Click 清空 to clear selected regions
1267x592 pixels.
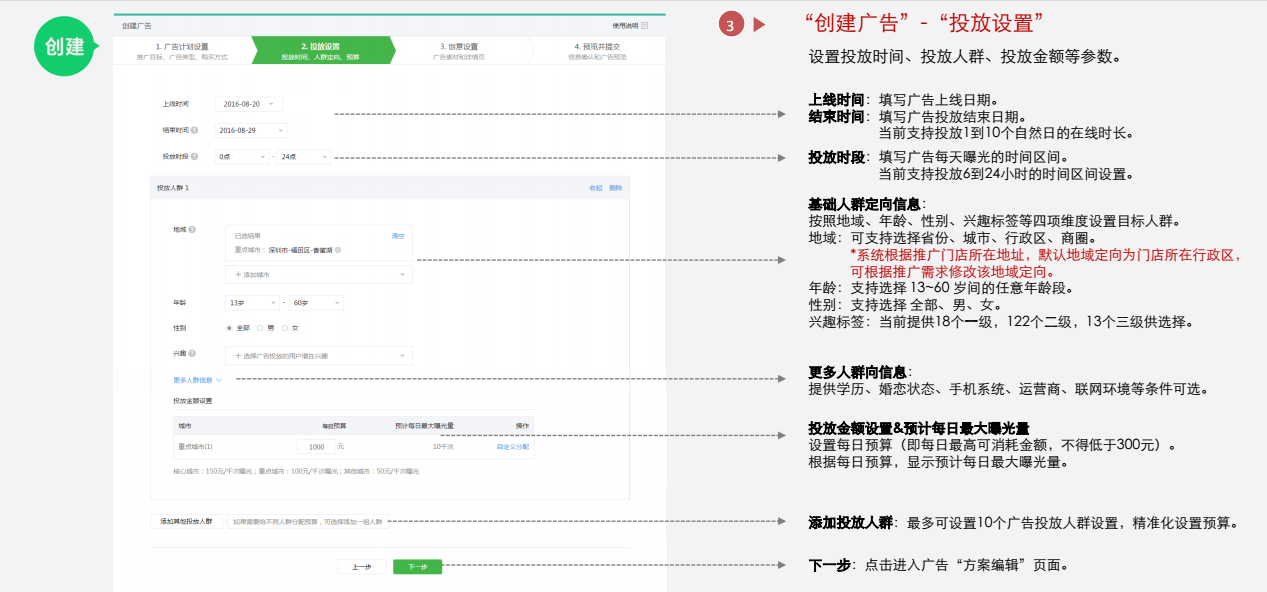397,237
